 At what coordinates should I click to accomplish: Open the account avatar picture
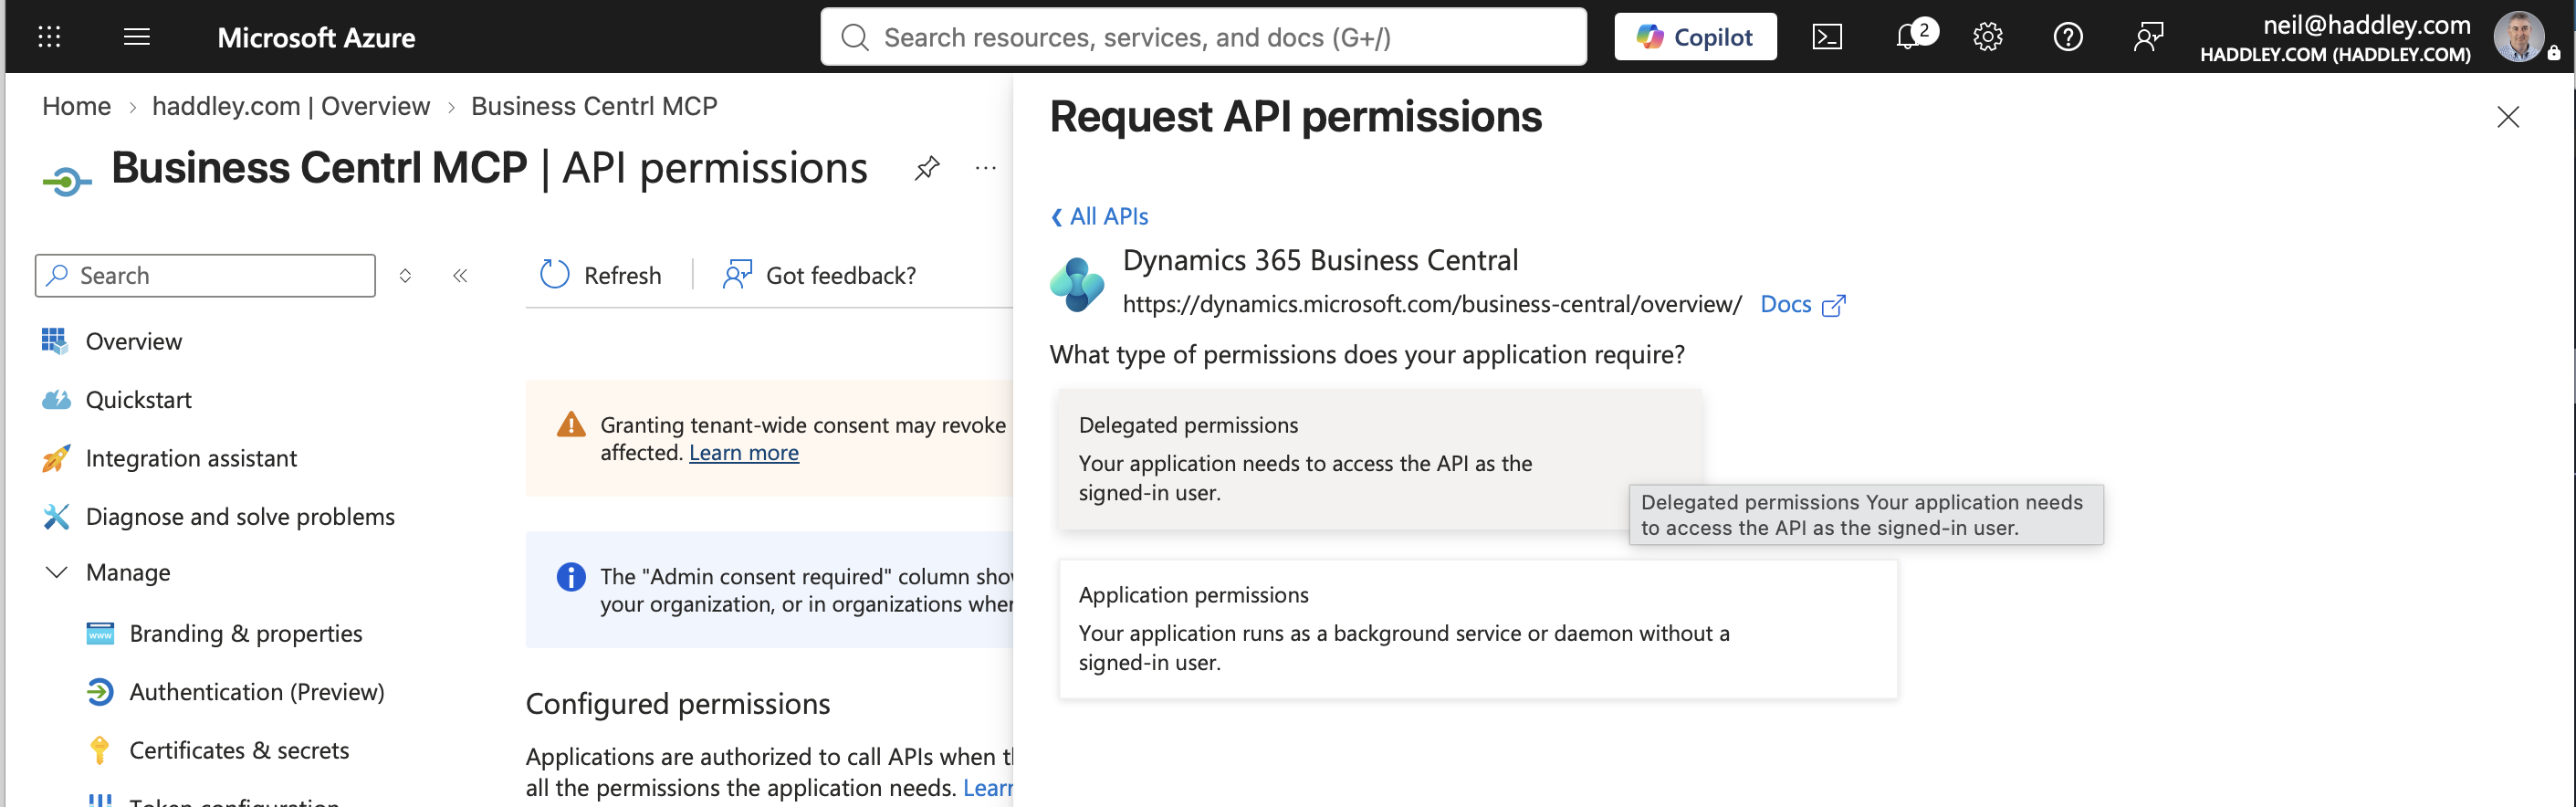click(x=2519, y=36)
